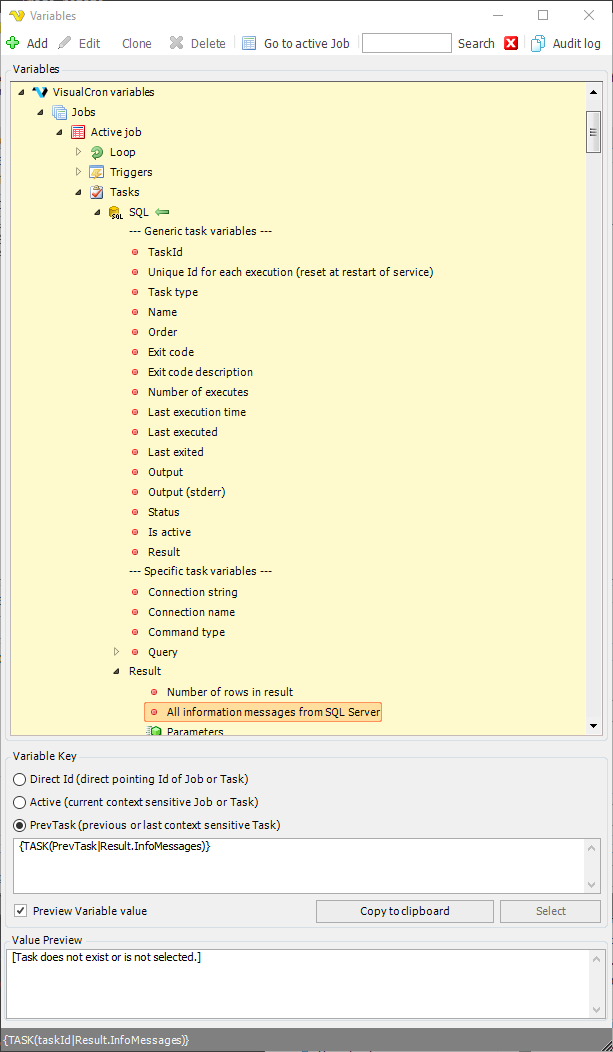
Task: Click the green Add plus icon
Action: point(13,43)
